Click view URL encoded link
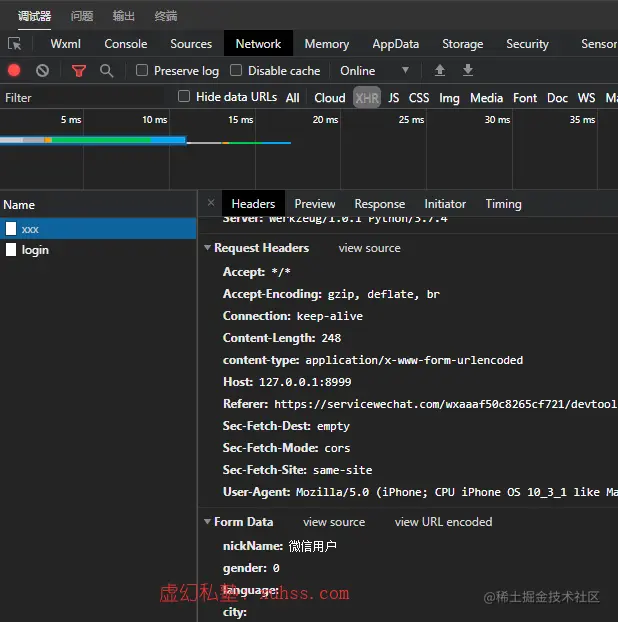The height and width of the screenshot is (622, 618). (443, 522)
